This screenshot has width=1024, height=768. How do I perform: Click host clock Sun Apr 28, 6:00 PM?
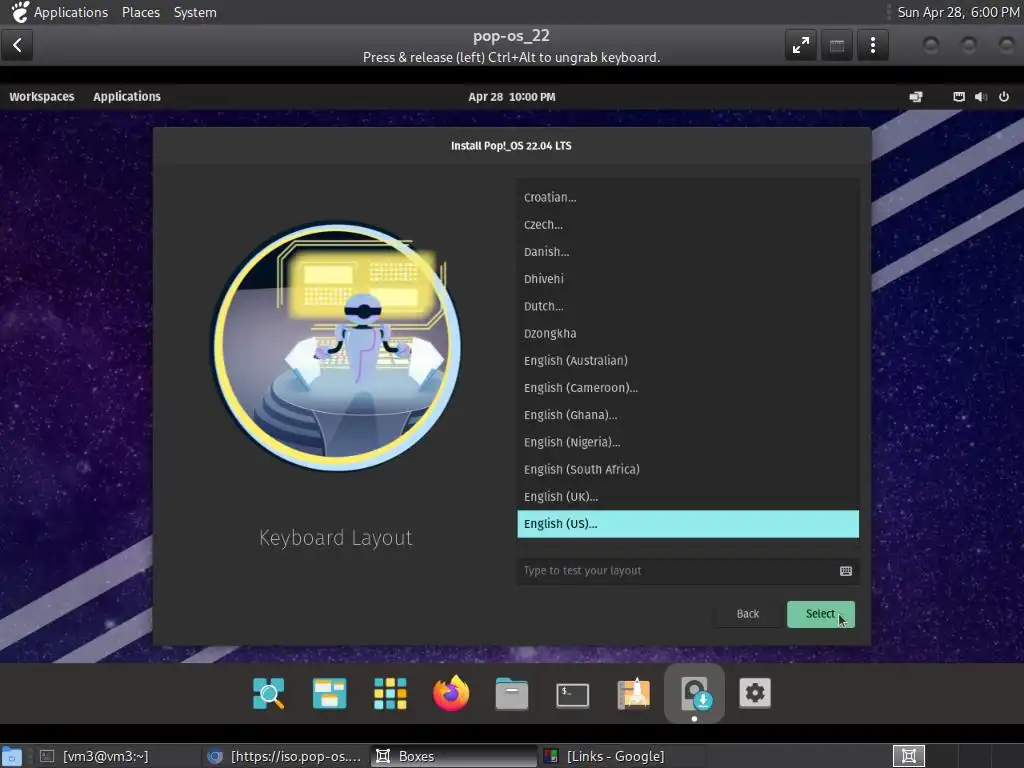[x=957, y=12]
